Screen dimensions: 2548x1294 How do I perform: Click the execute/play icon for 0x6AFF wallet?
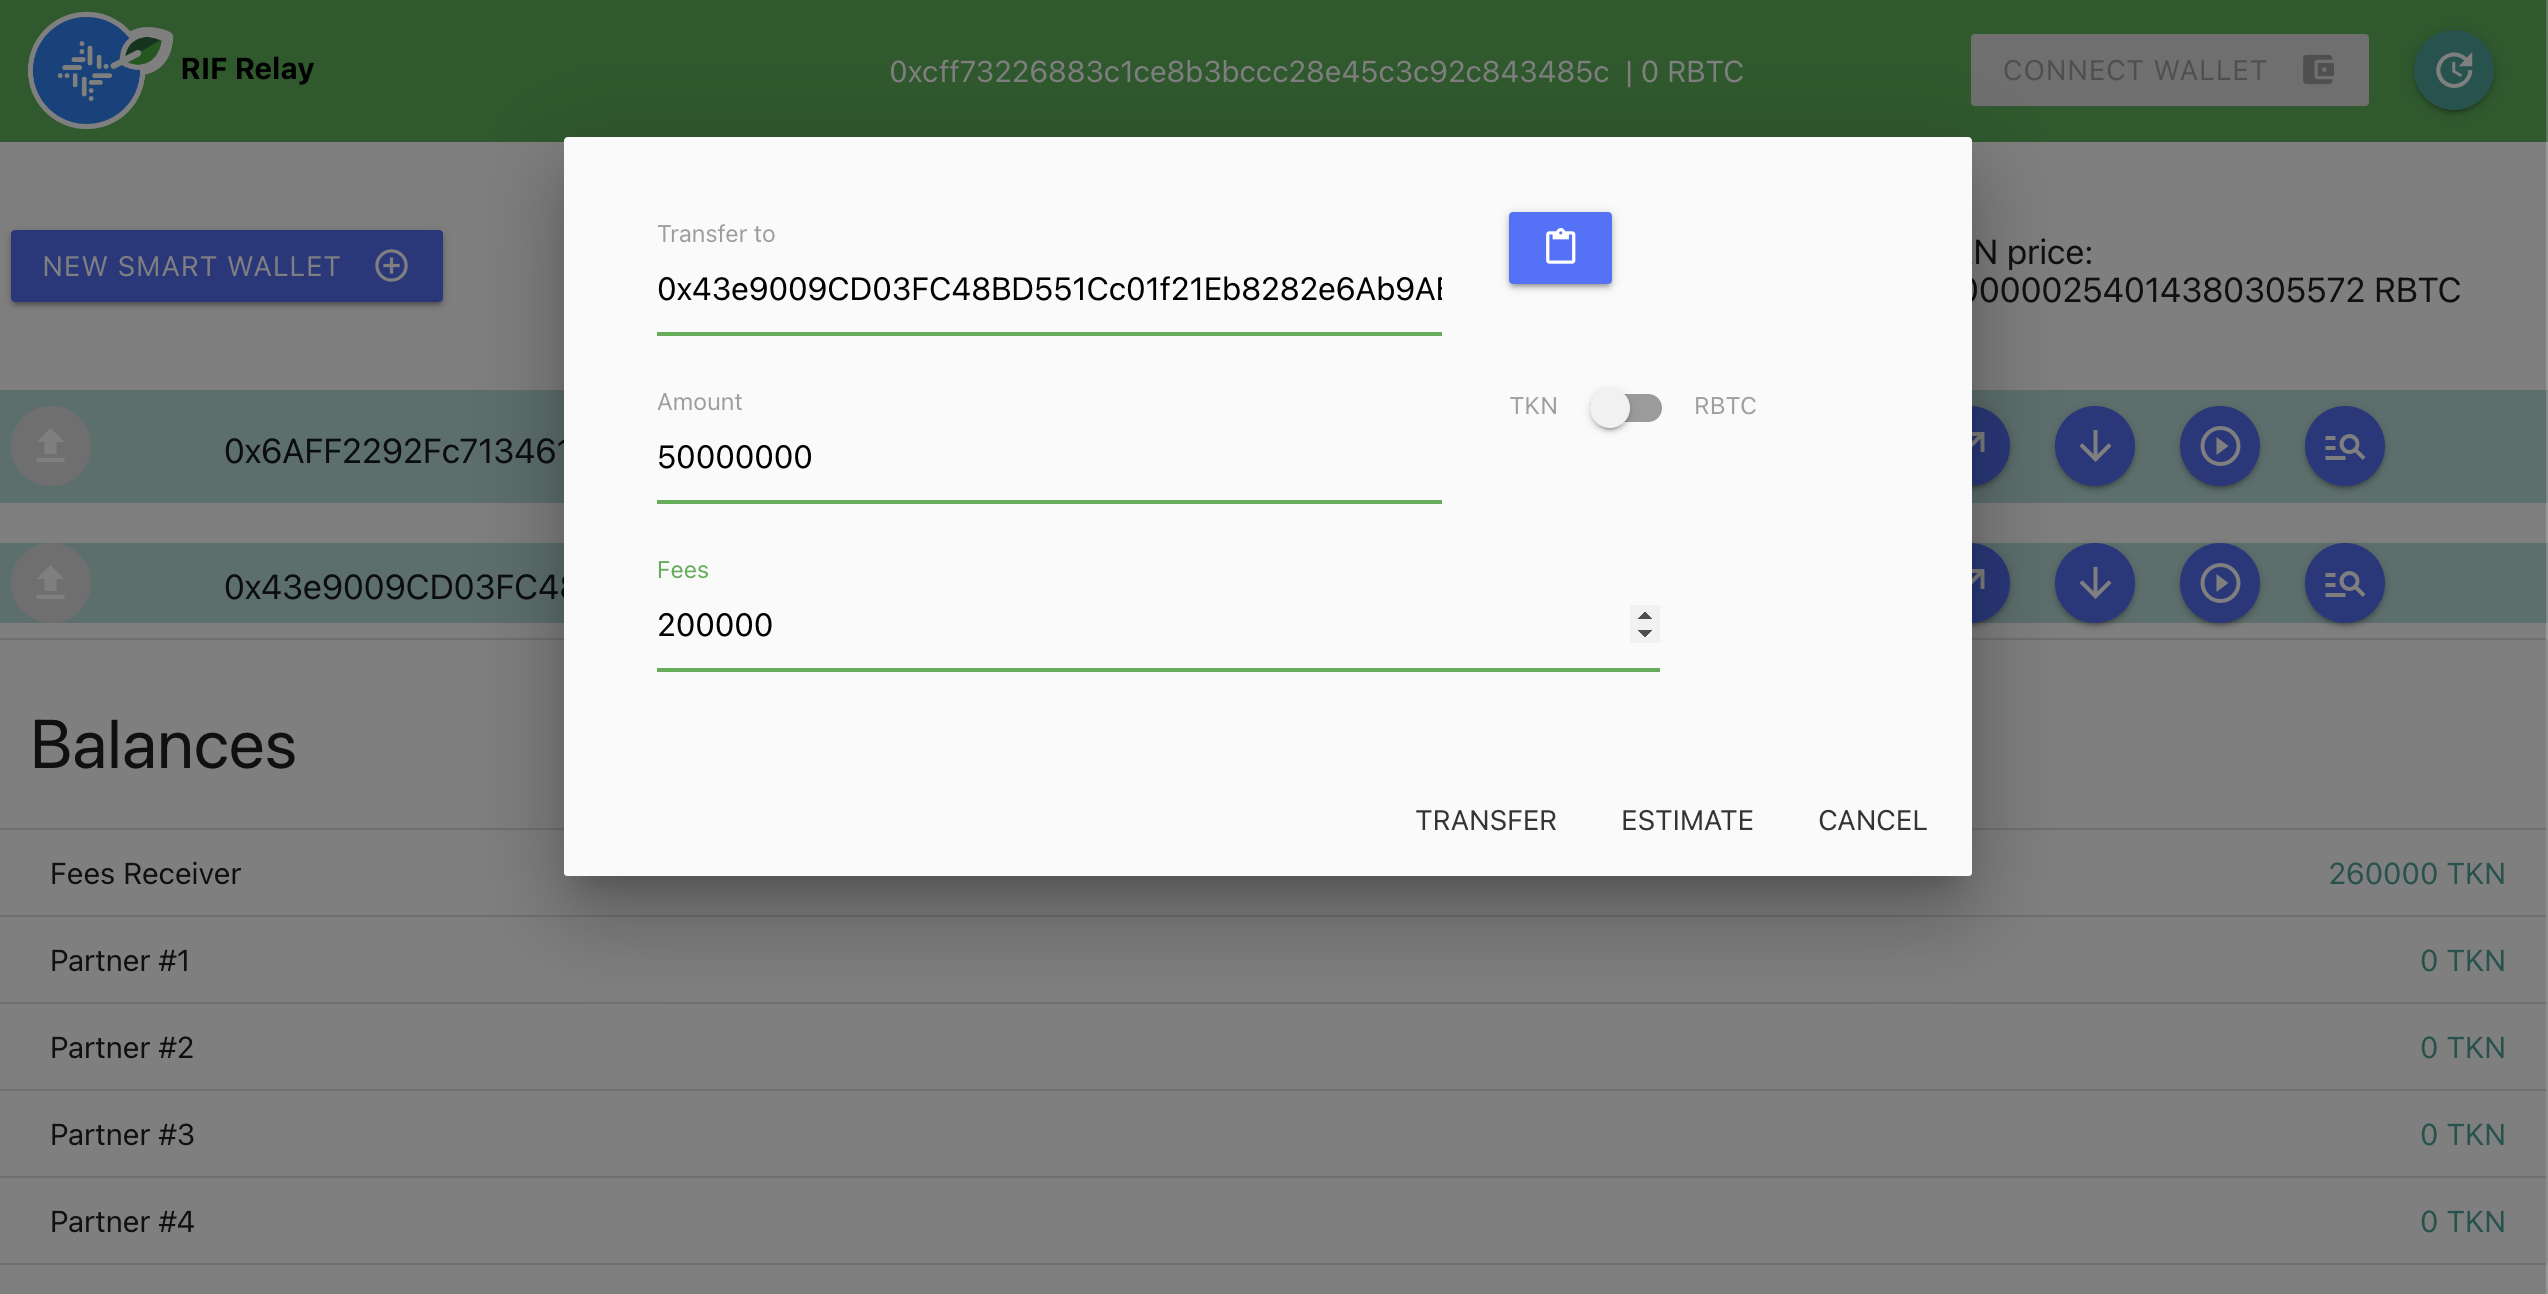tap(2220, 446)
